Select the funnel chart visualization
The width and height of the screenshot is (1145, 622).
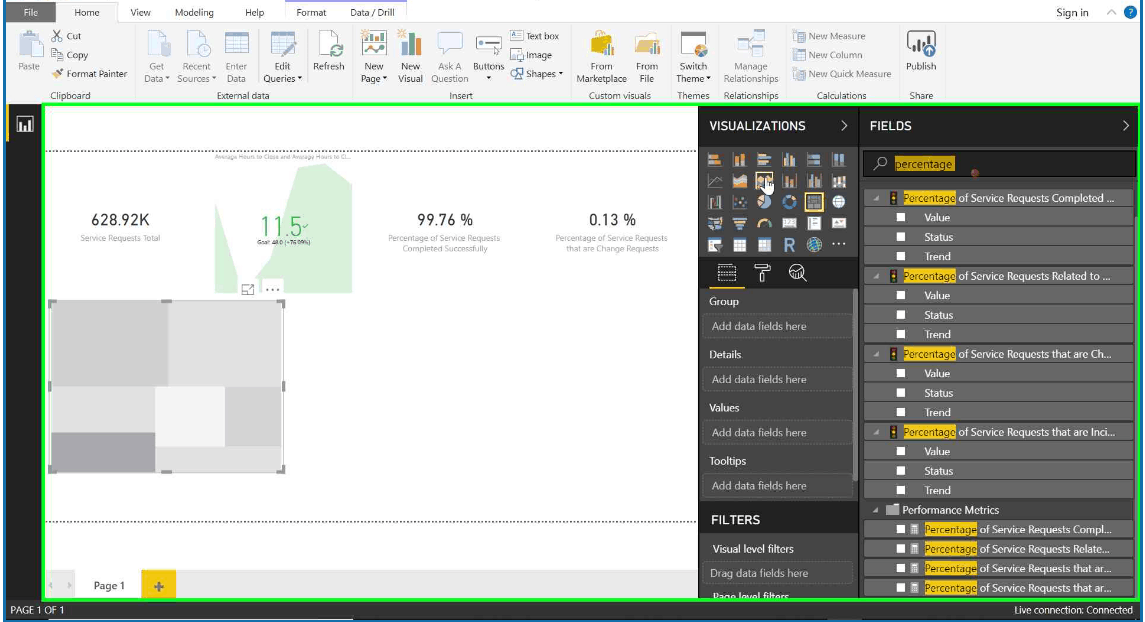point(740,223)
